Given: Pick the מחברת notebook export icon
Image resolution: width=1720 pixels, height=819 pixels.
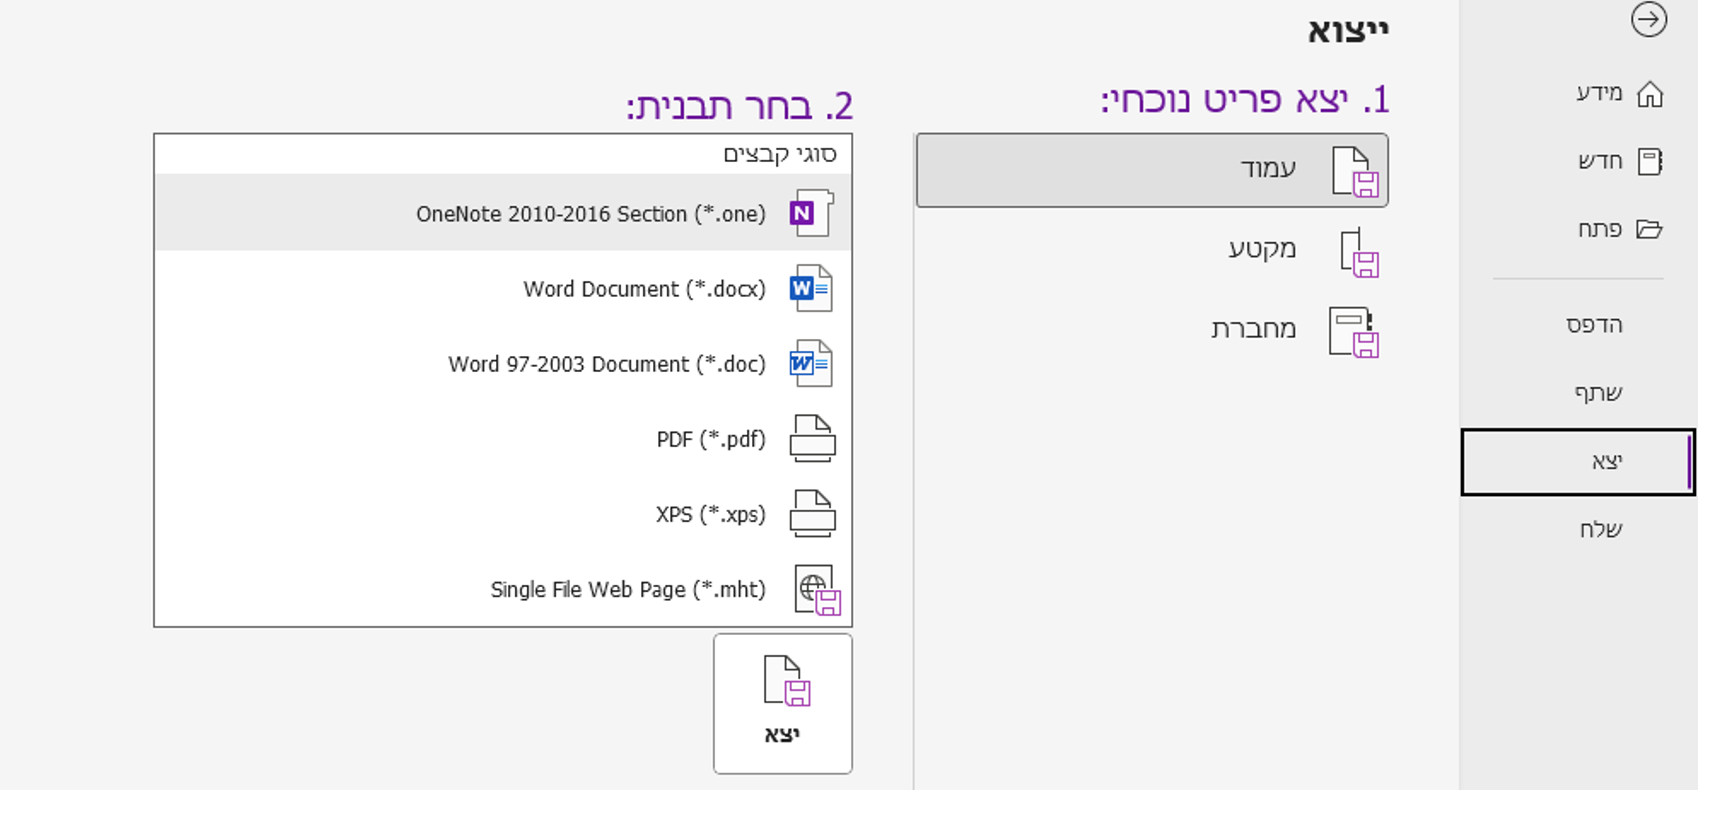Looking at the screenshot, I should (x=1354, y=332).
